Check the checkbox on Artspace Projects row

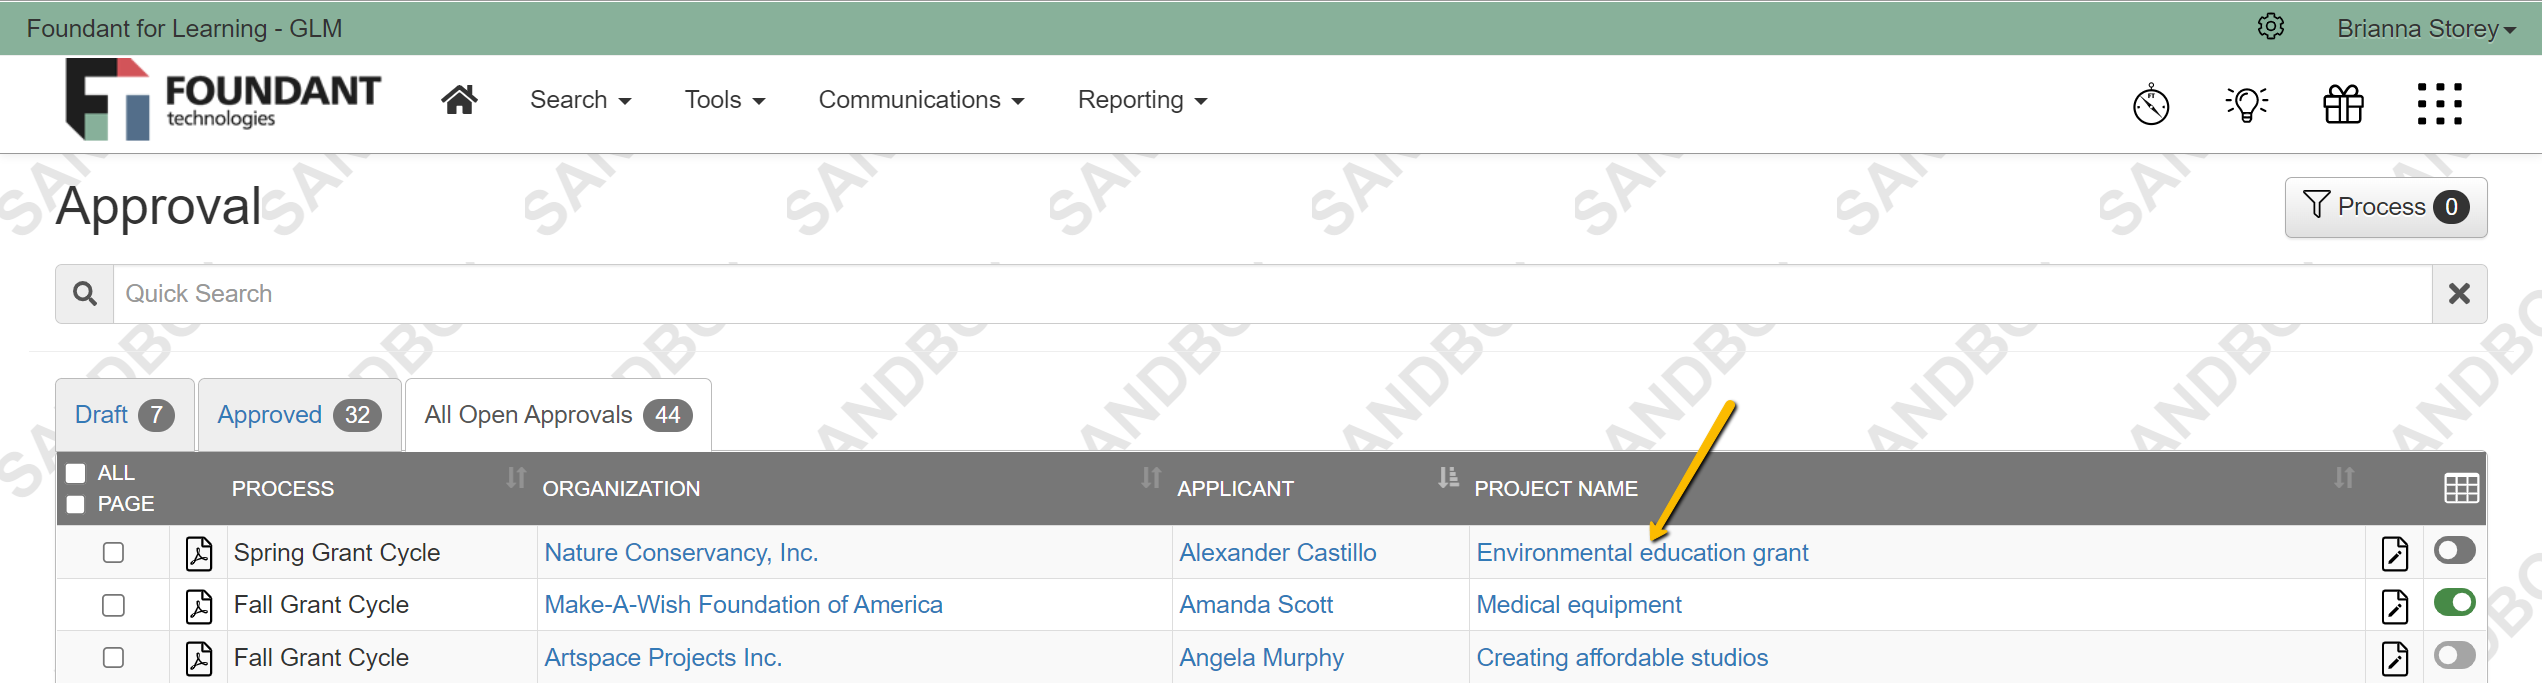coord(113,657)
